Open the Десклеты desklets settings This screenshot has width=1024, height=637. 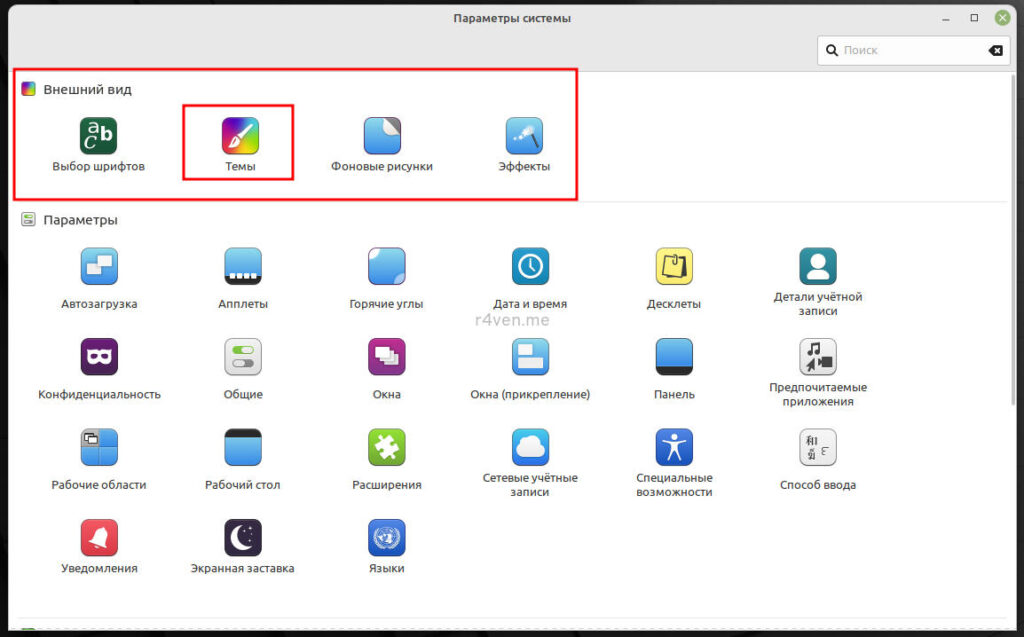674,267
